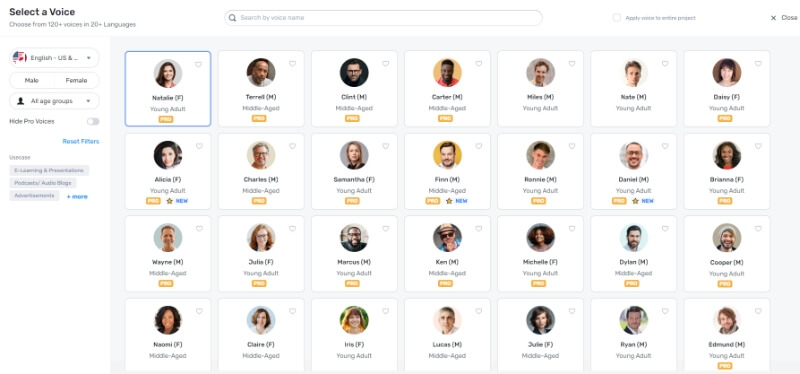Click the search magnifier icon
800x374 pixels.
pos(233,18)
